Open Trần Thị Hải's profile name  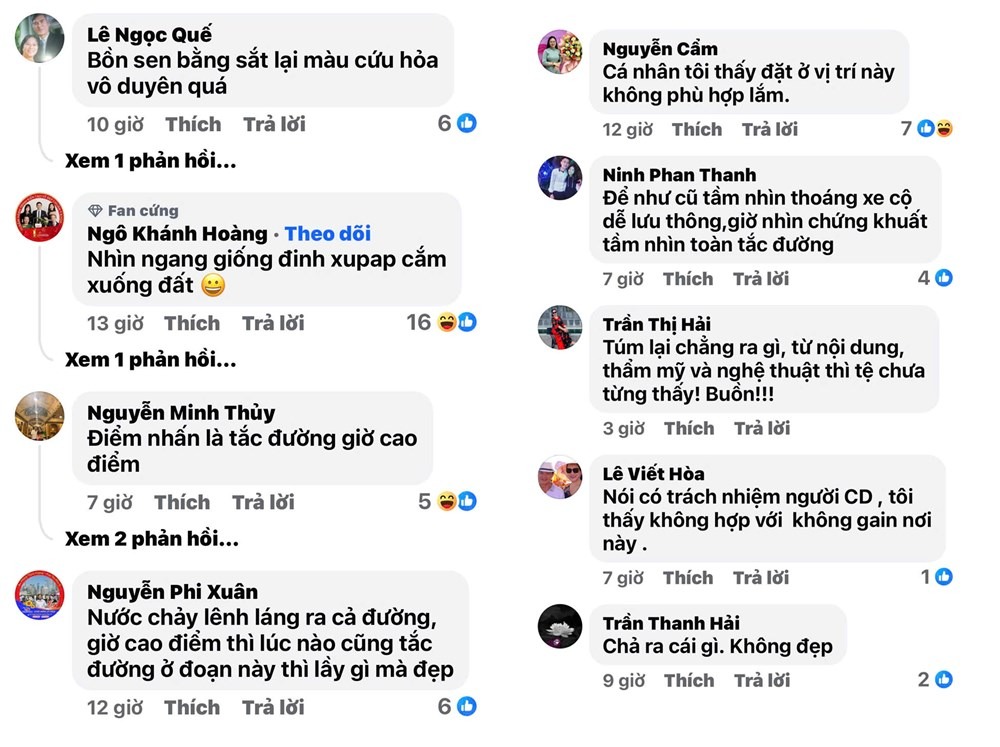pos(657,324)
